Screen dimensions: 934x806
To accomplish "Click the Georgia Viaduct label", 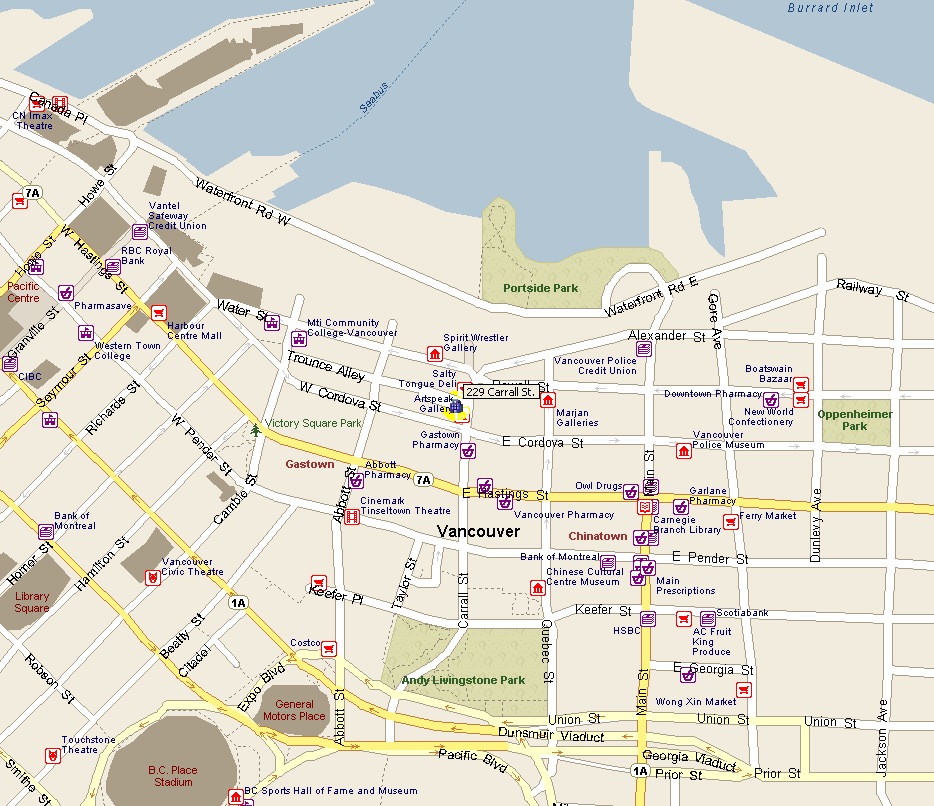I will [x=689, y=760].
